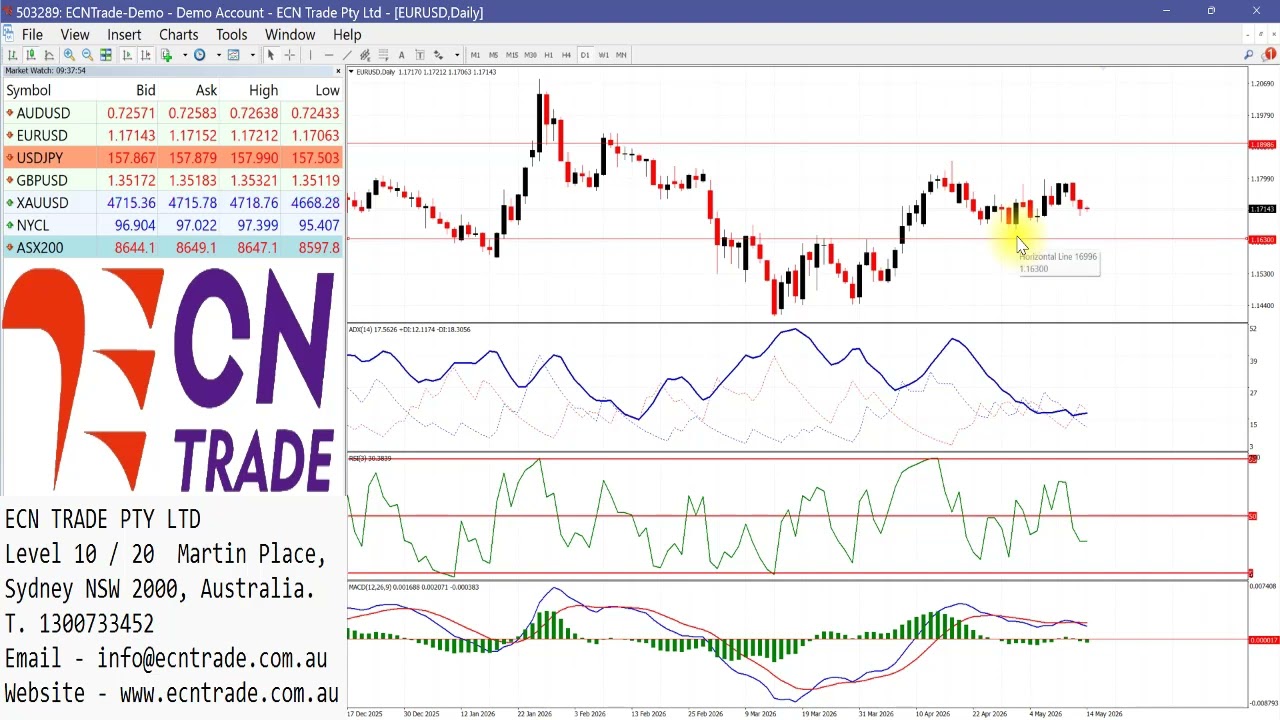Screen dimensions: 1280x720
Task: Click the Low column header
Action: (328, 90)
